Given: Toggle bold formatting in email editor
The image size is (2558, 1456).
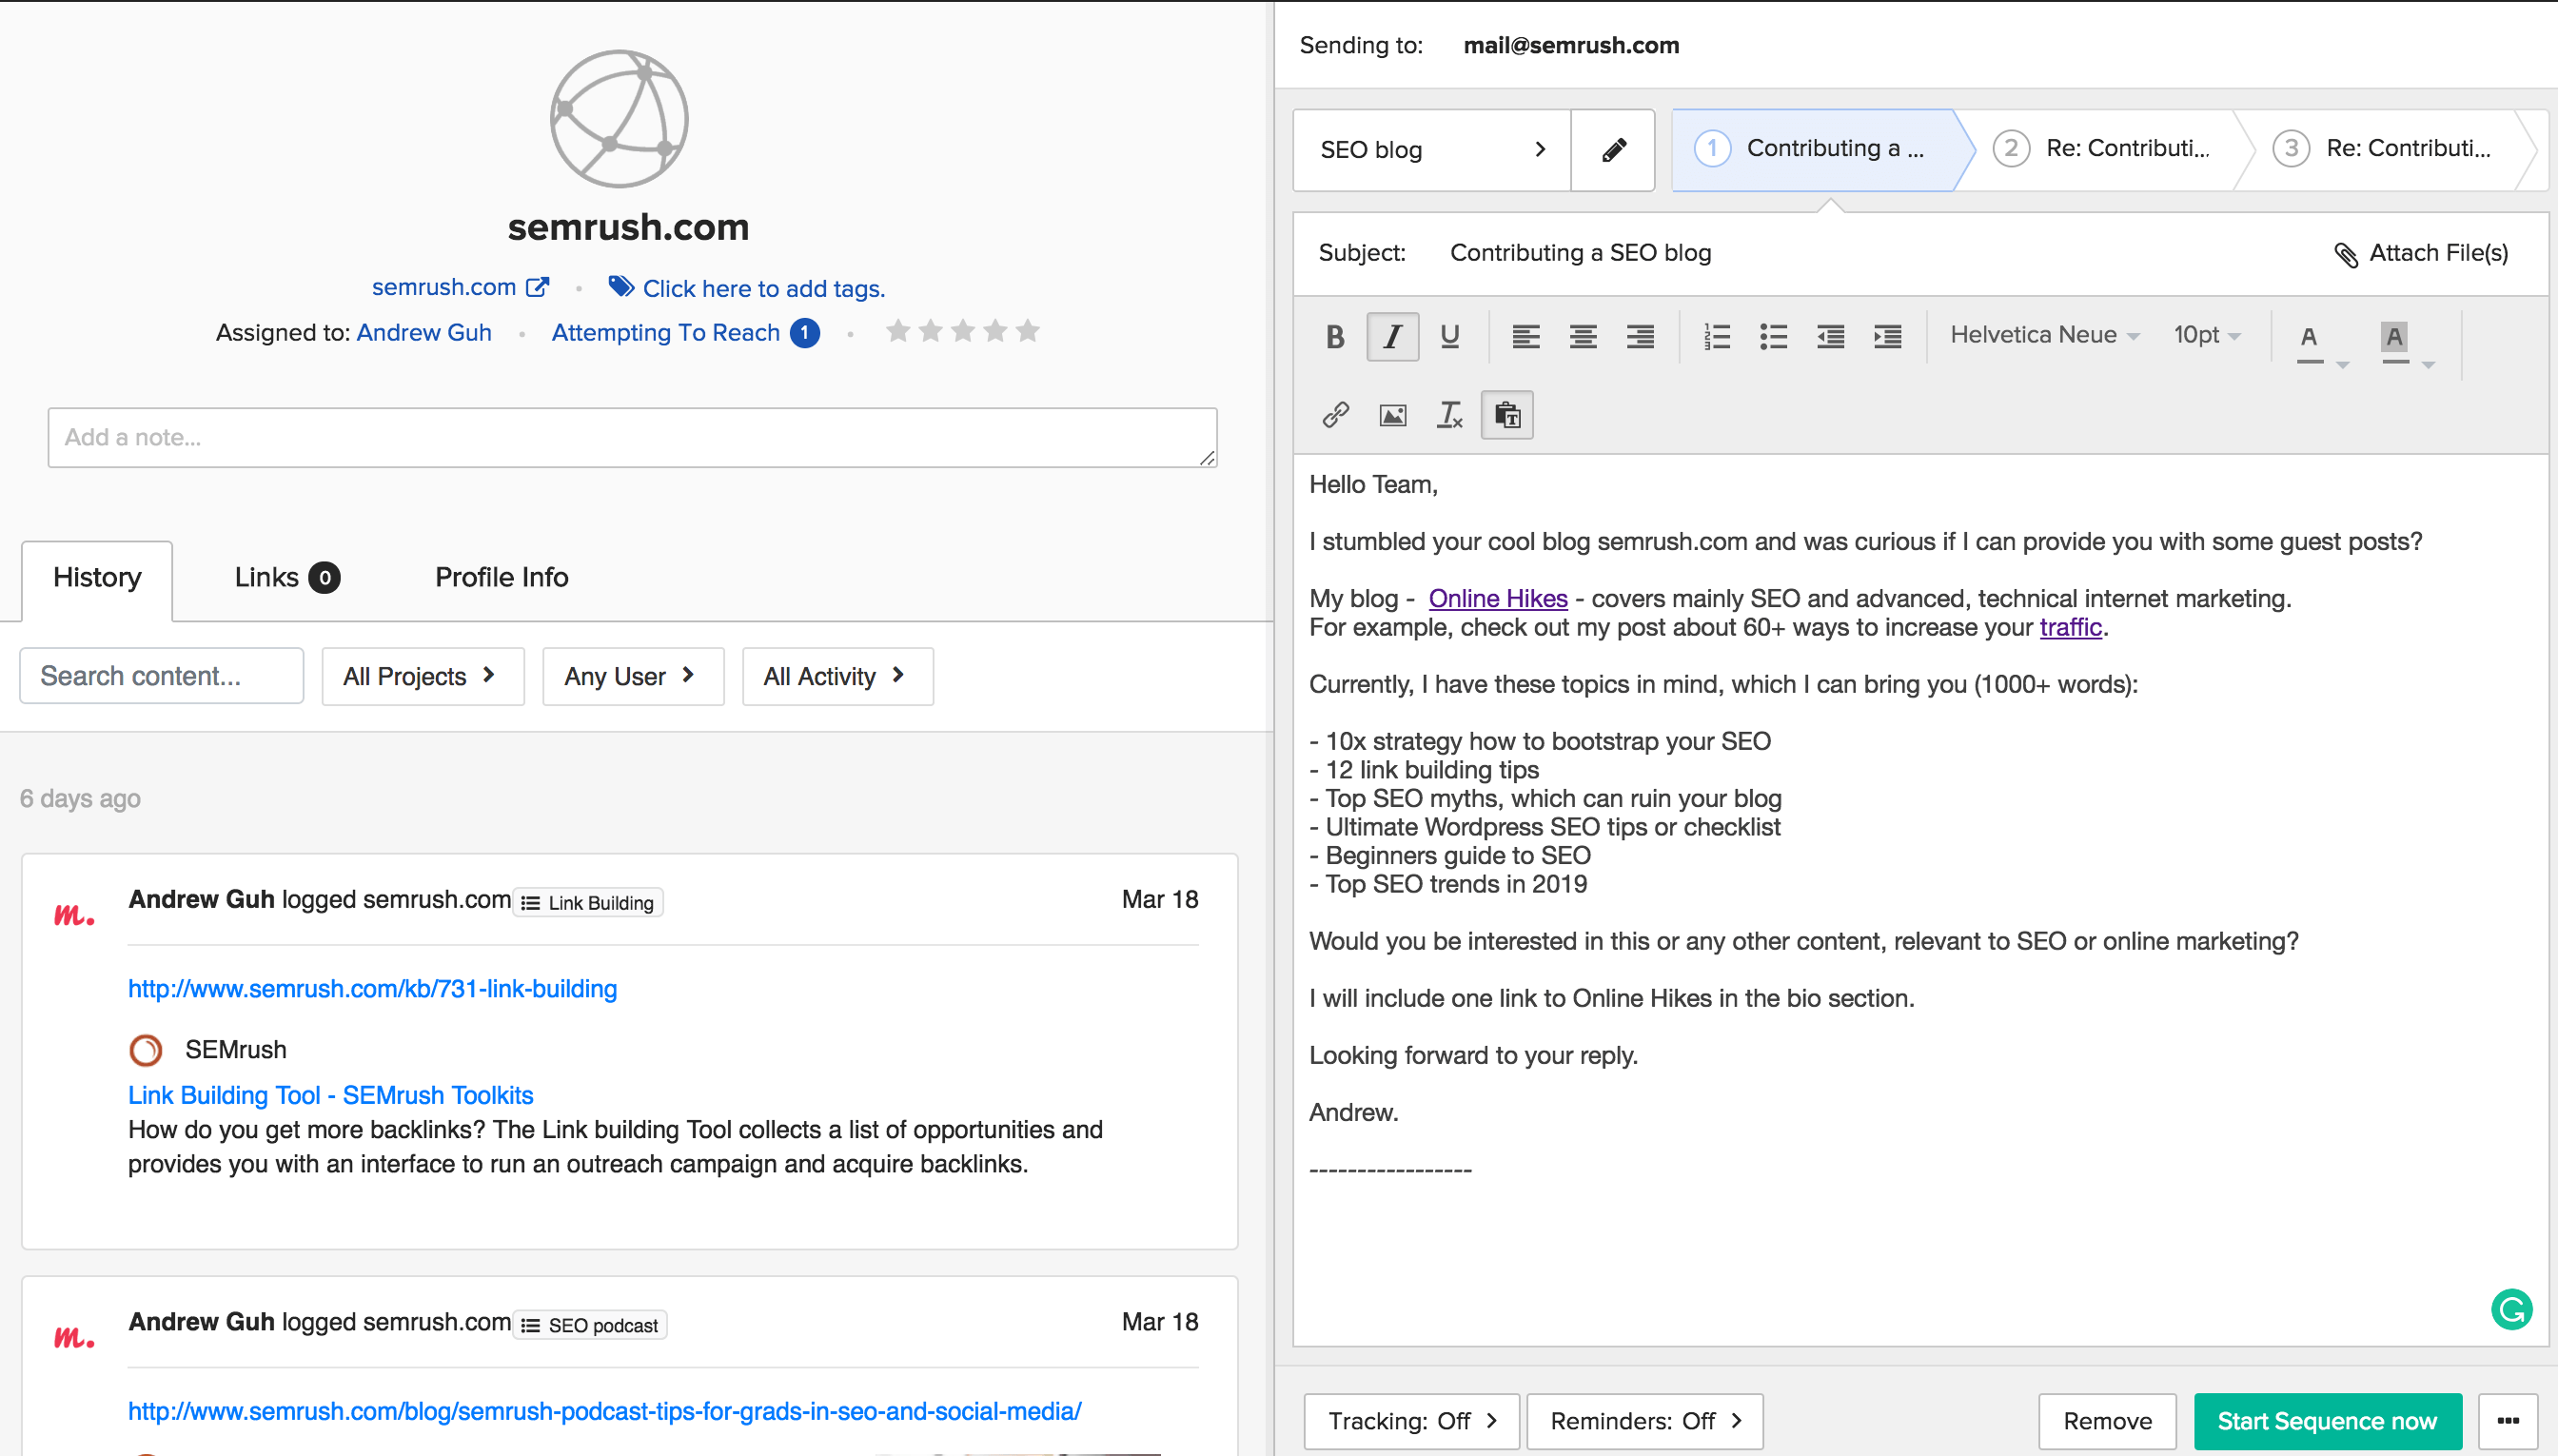Looking at the screenshot, I should (1335, 336).
